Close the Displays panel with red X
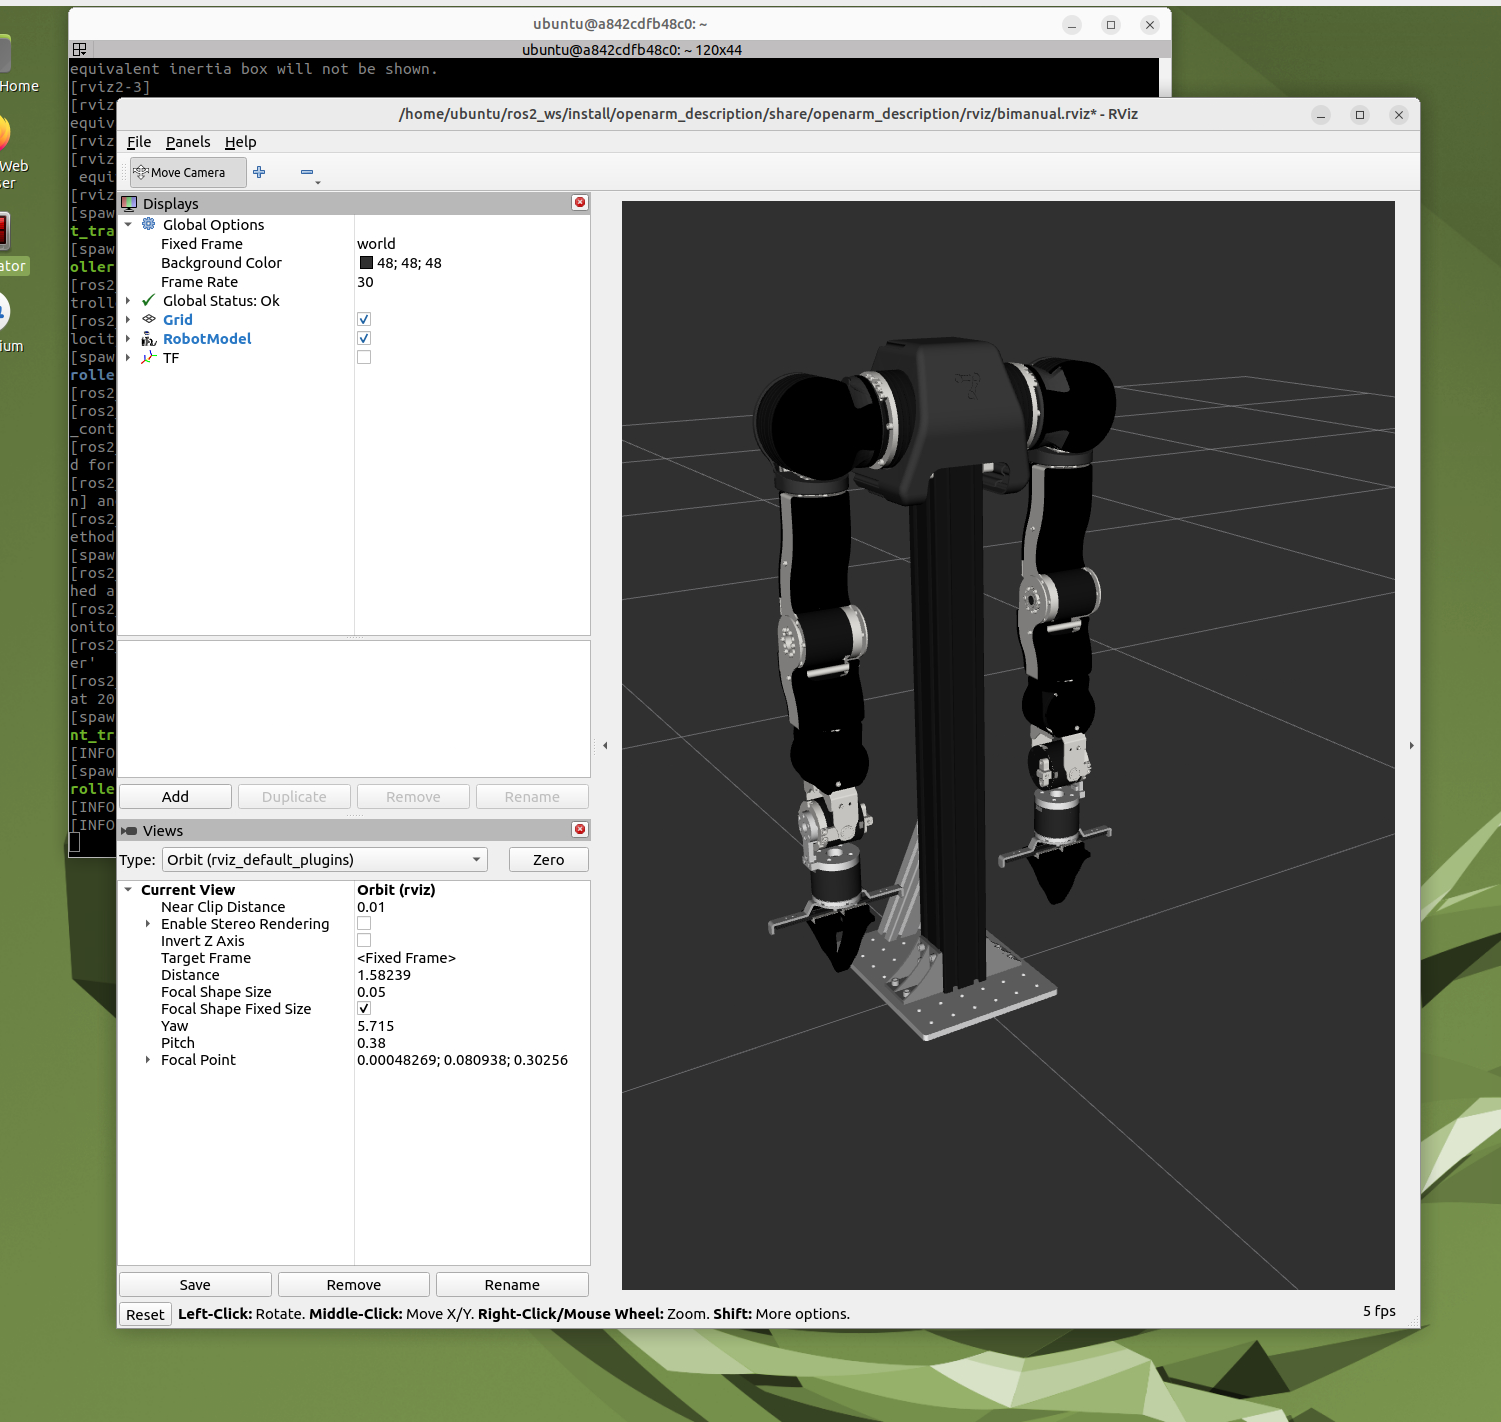 tap(579, 203)
